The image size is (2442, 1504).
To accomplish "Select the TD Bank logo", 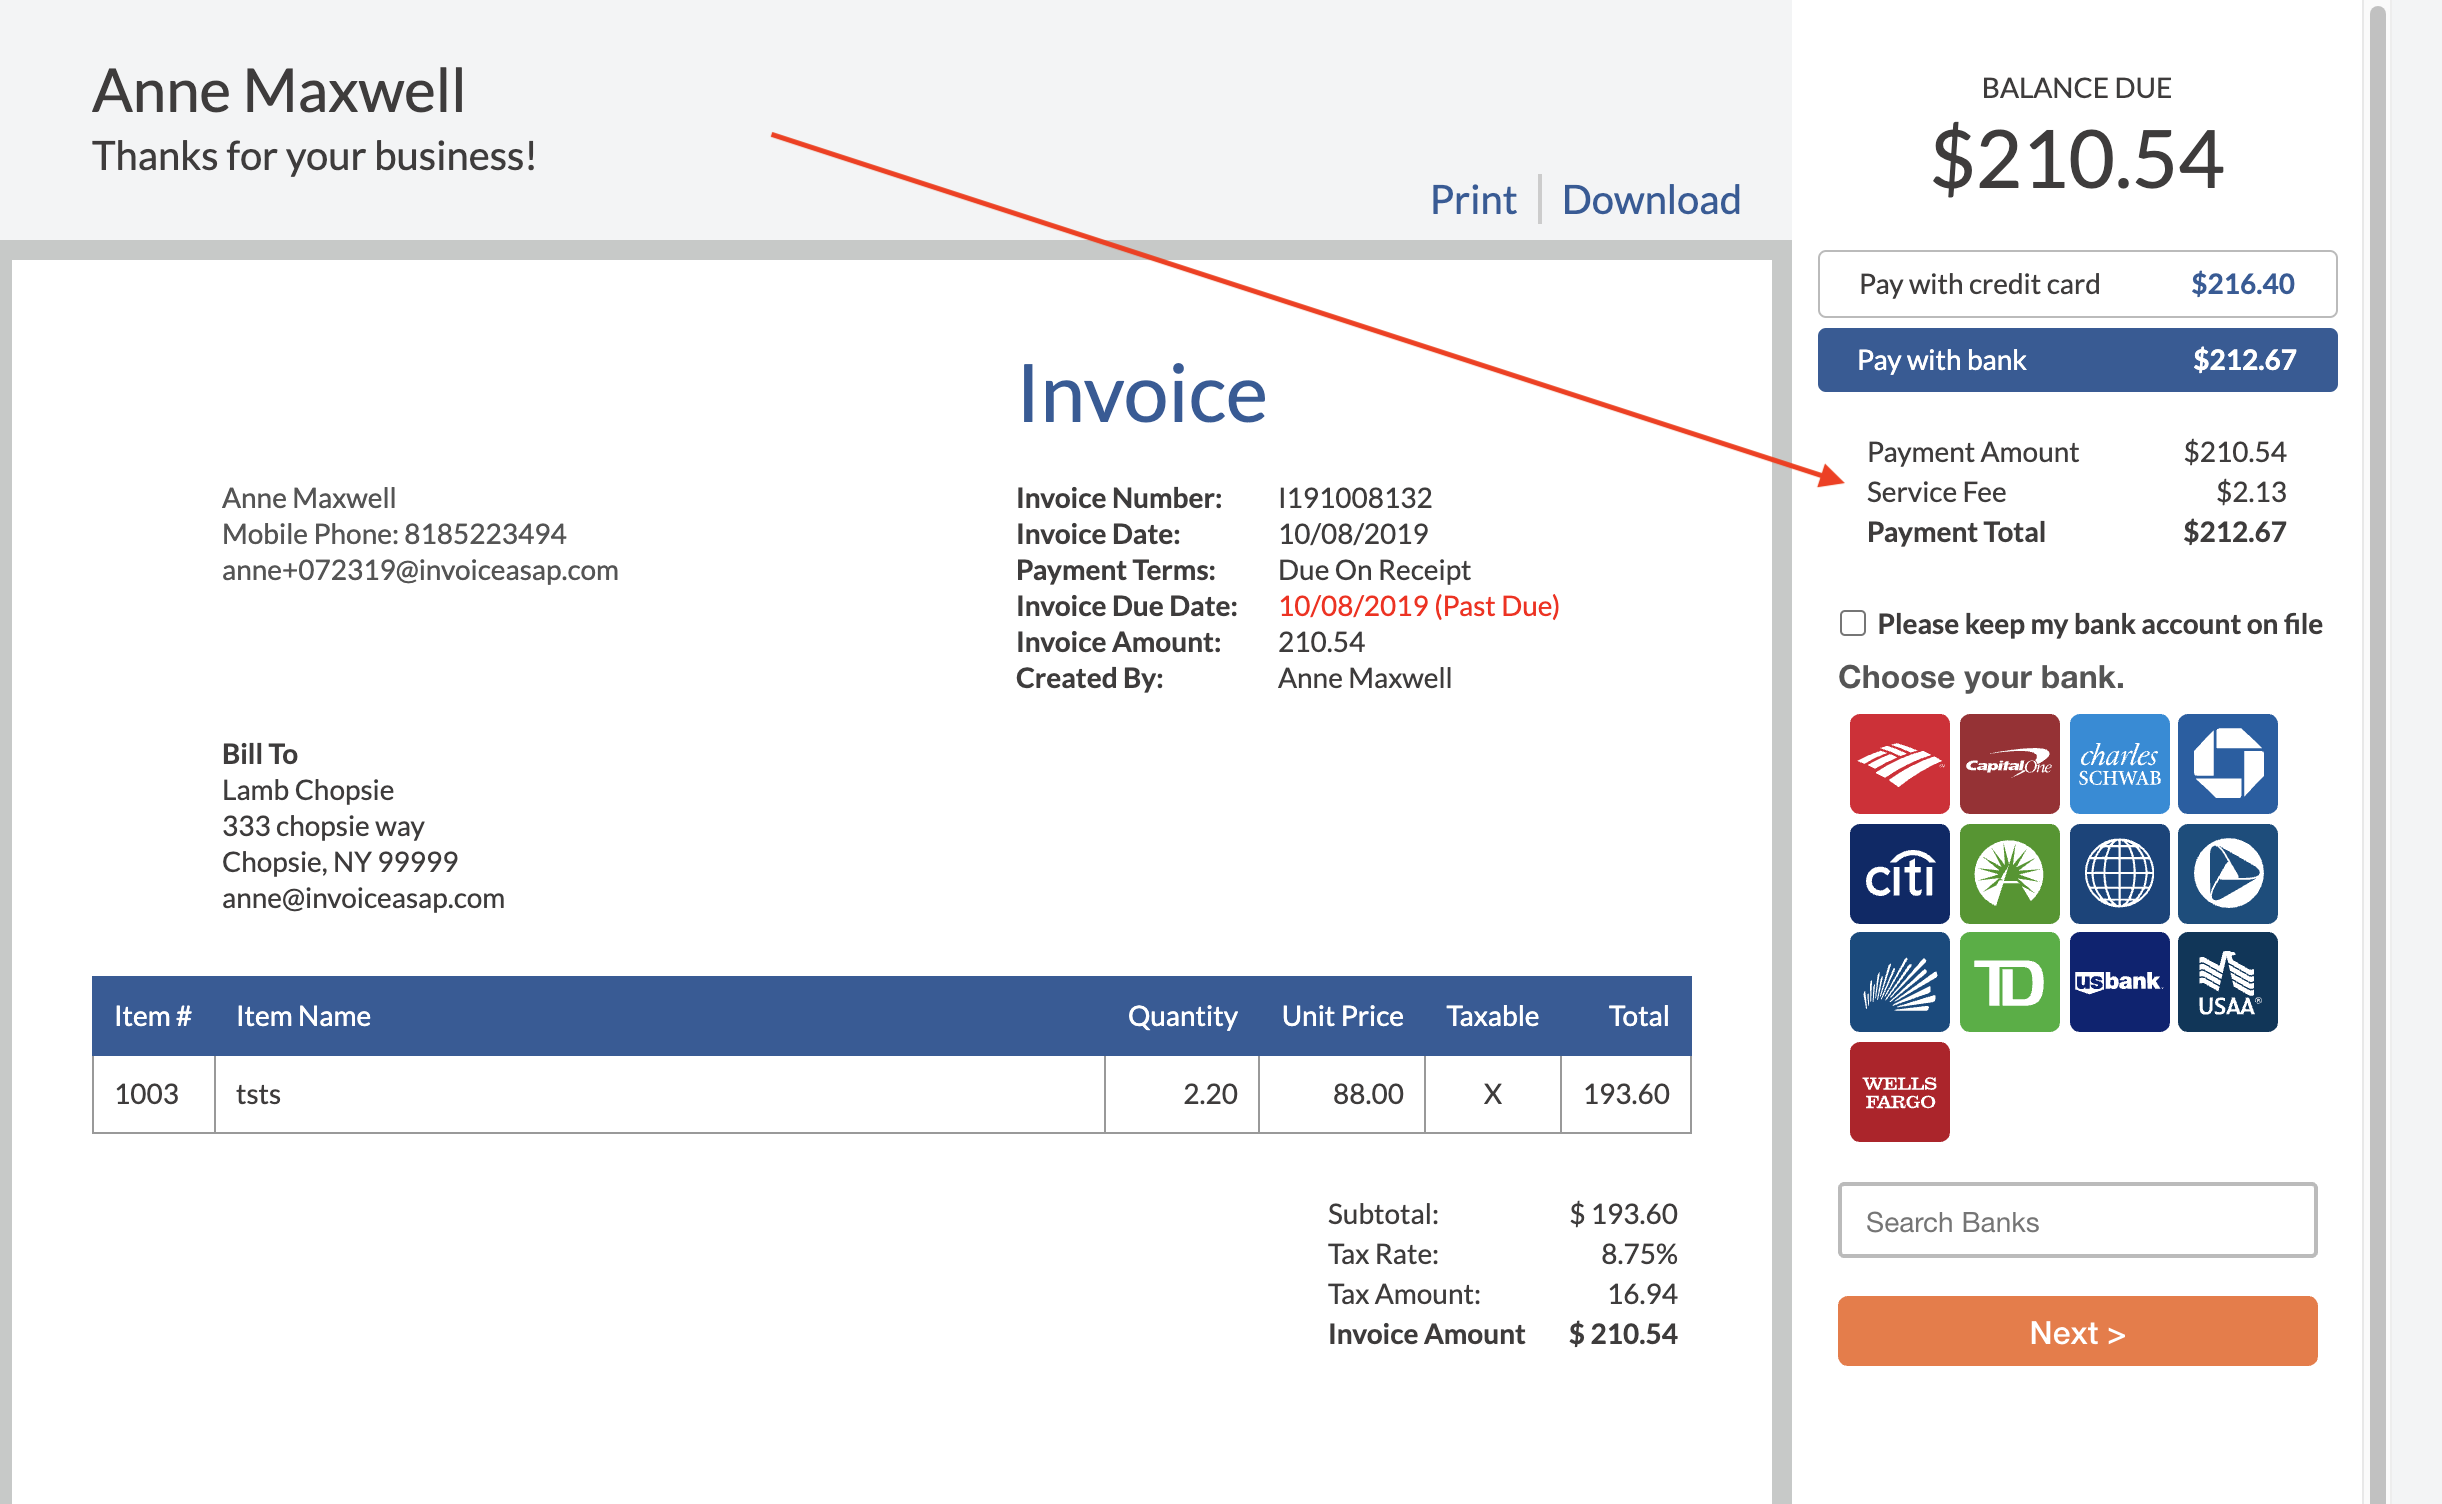I will 2010,981.
